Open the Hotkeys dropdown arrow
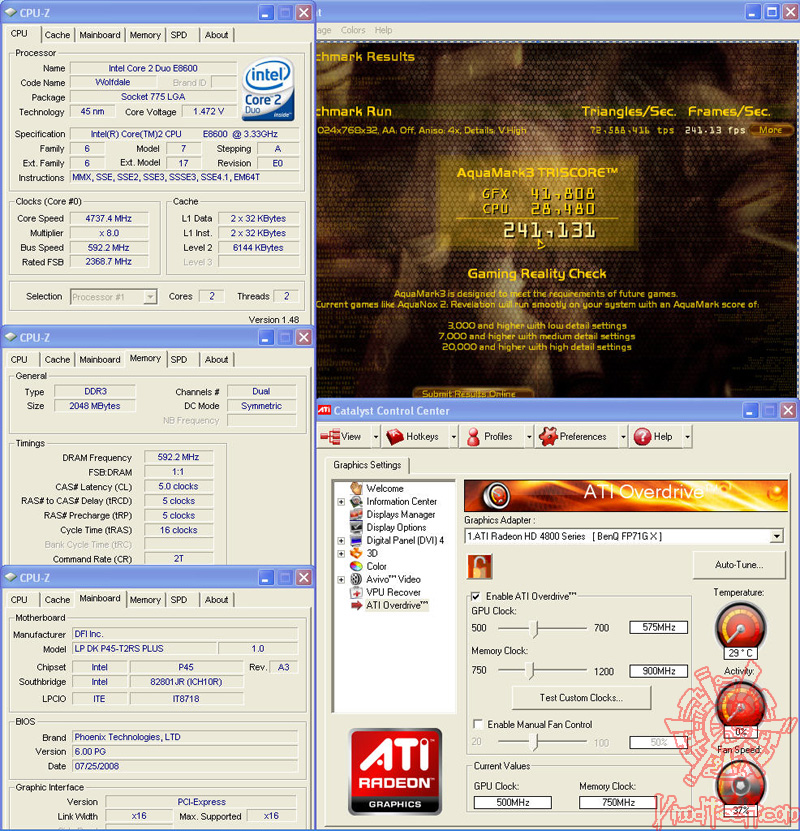 (454, 437)
